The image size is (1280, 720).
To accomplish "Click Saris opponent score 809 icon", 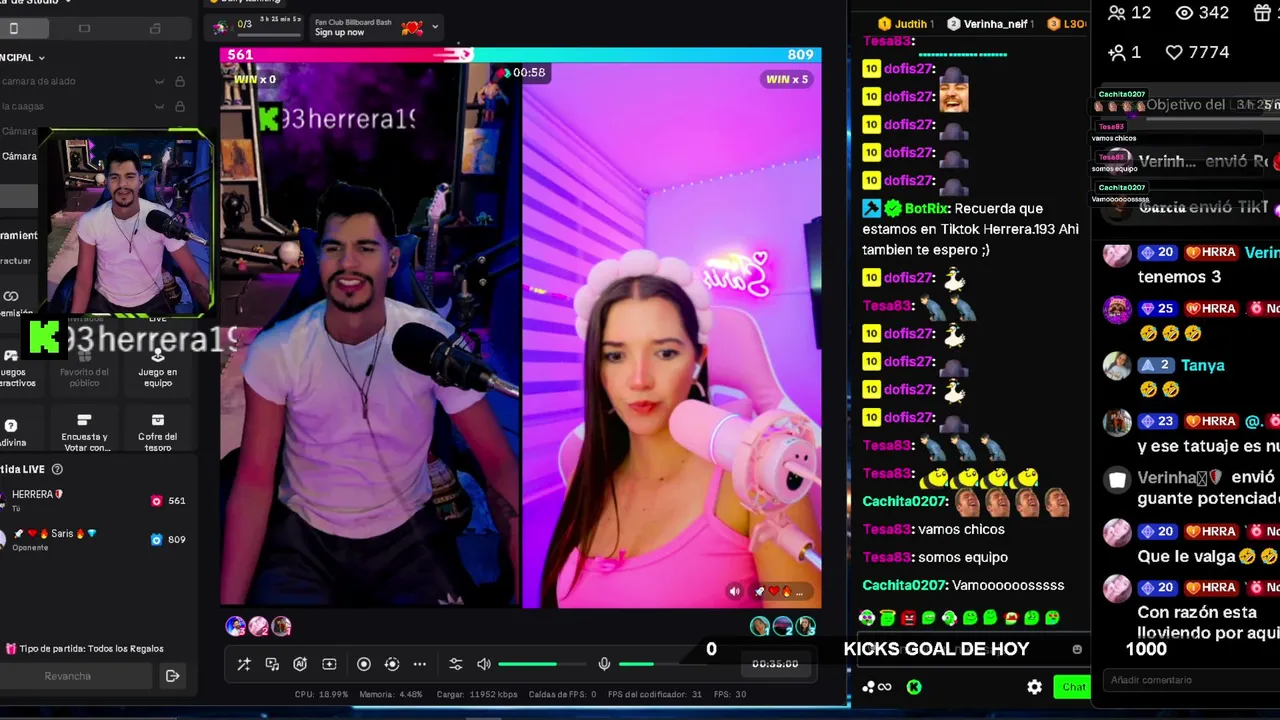I will (156, 540).
